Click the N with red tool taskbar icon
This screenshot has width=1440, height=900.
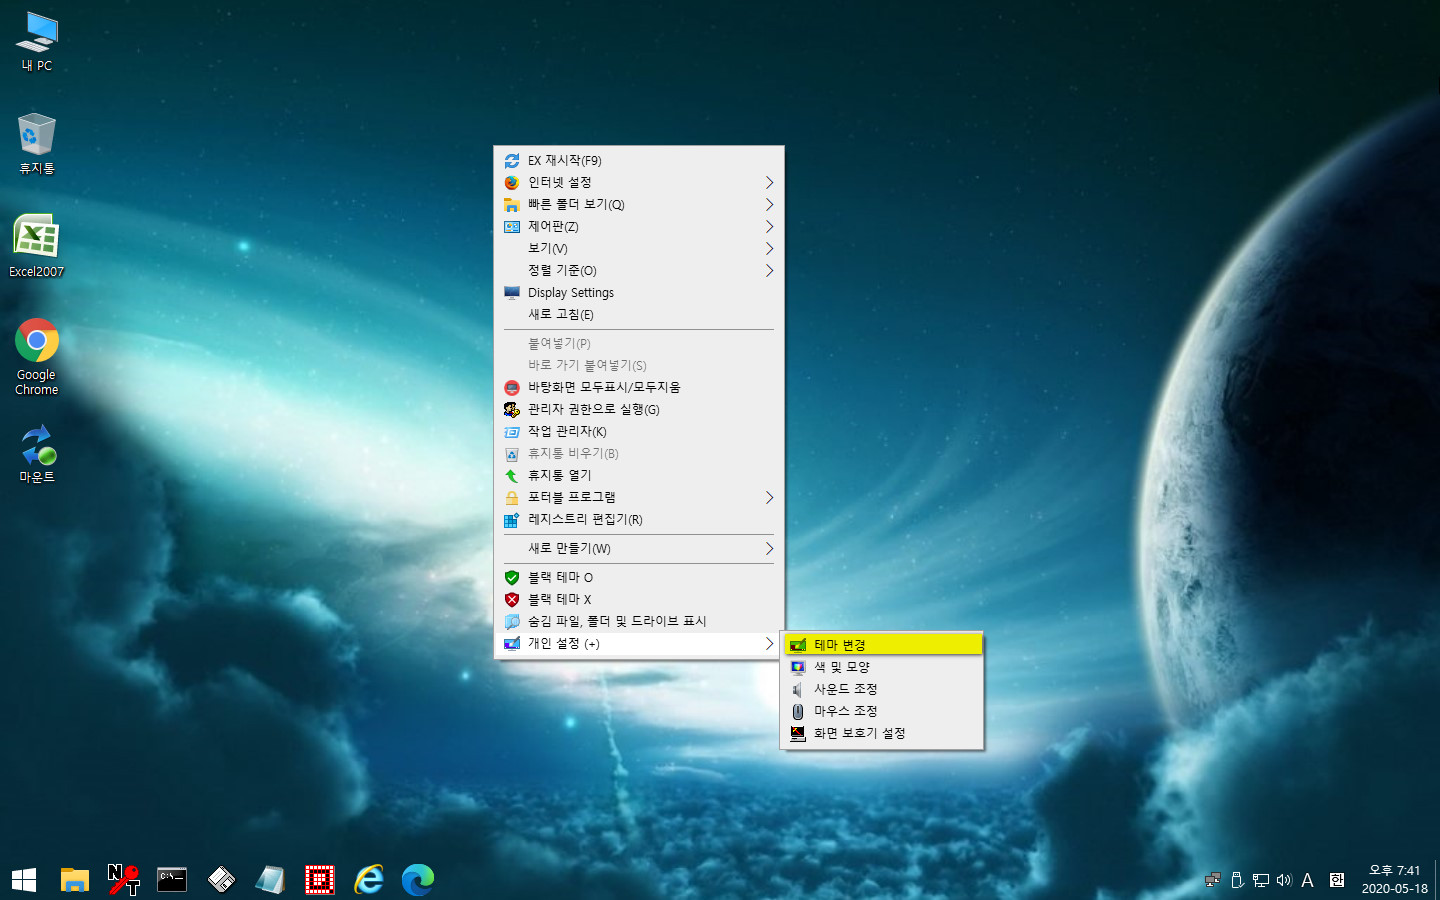point(124,879)
